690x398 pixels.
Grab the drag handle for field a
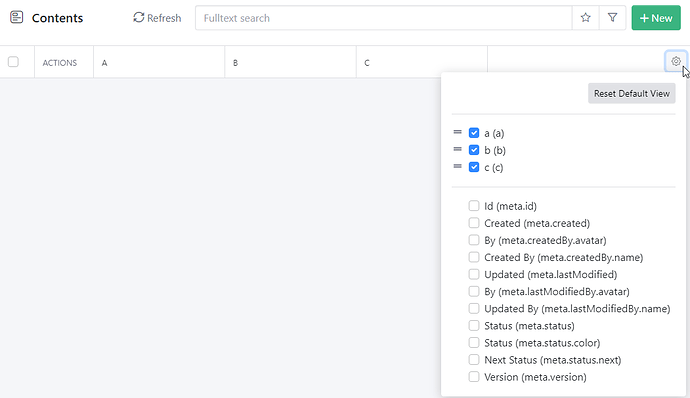(458, 132)
